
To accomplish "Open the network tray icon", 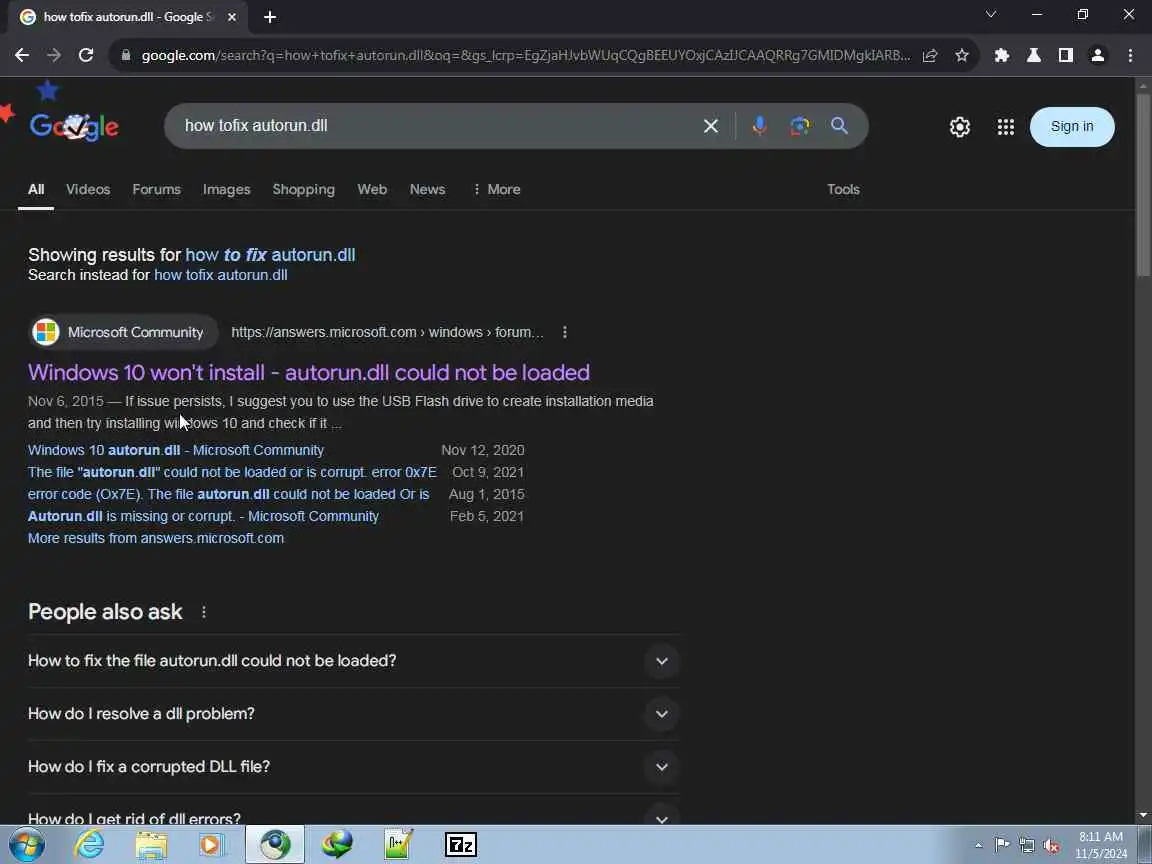I will [1026, 846].
